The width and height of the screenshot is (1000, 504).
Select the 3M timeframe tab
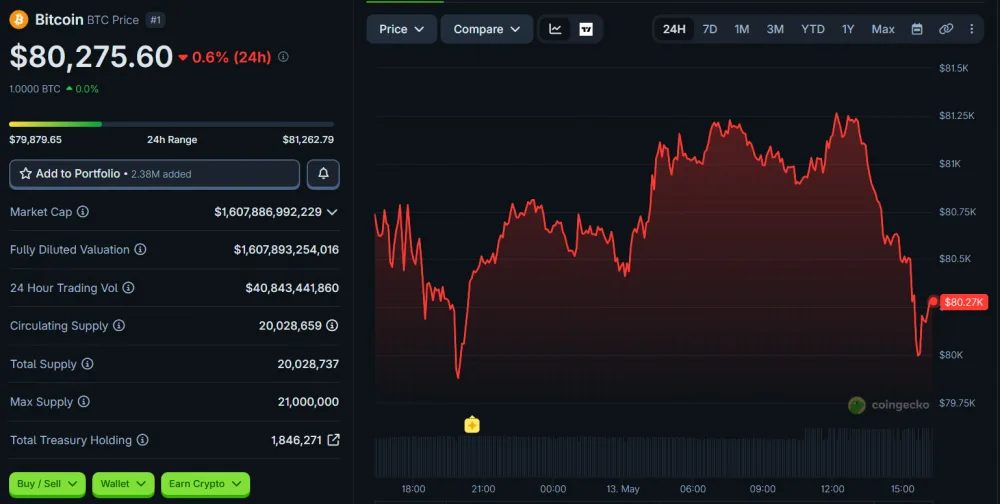point(775,29)
